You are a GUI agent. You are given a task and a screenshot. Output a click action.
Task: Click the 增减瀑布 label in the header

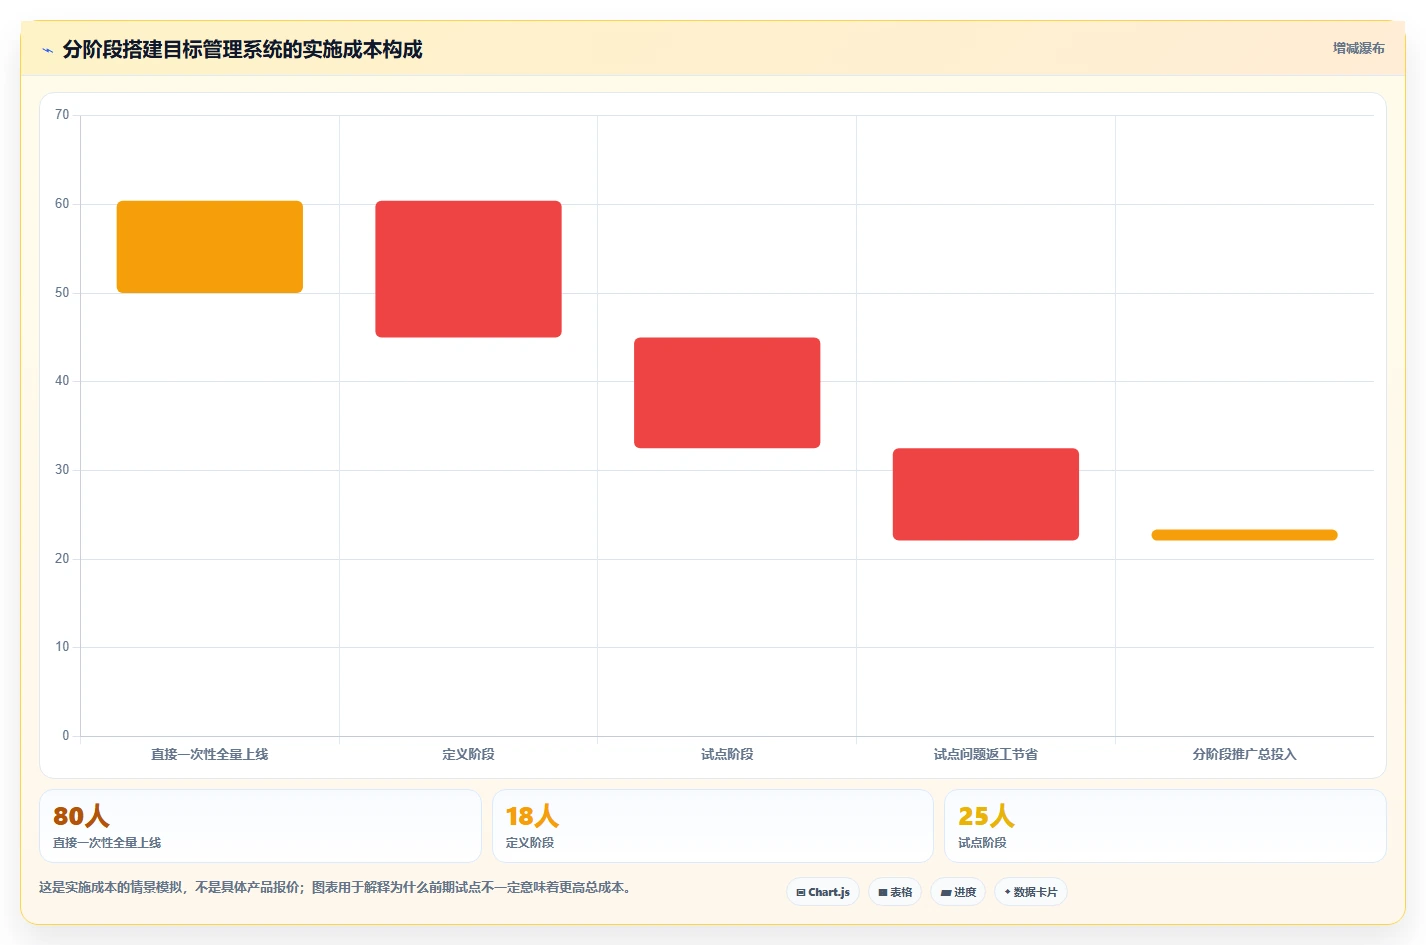click(1358, 48)
